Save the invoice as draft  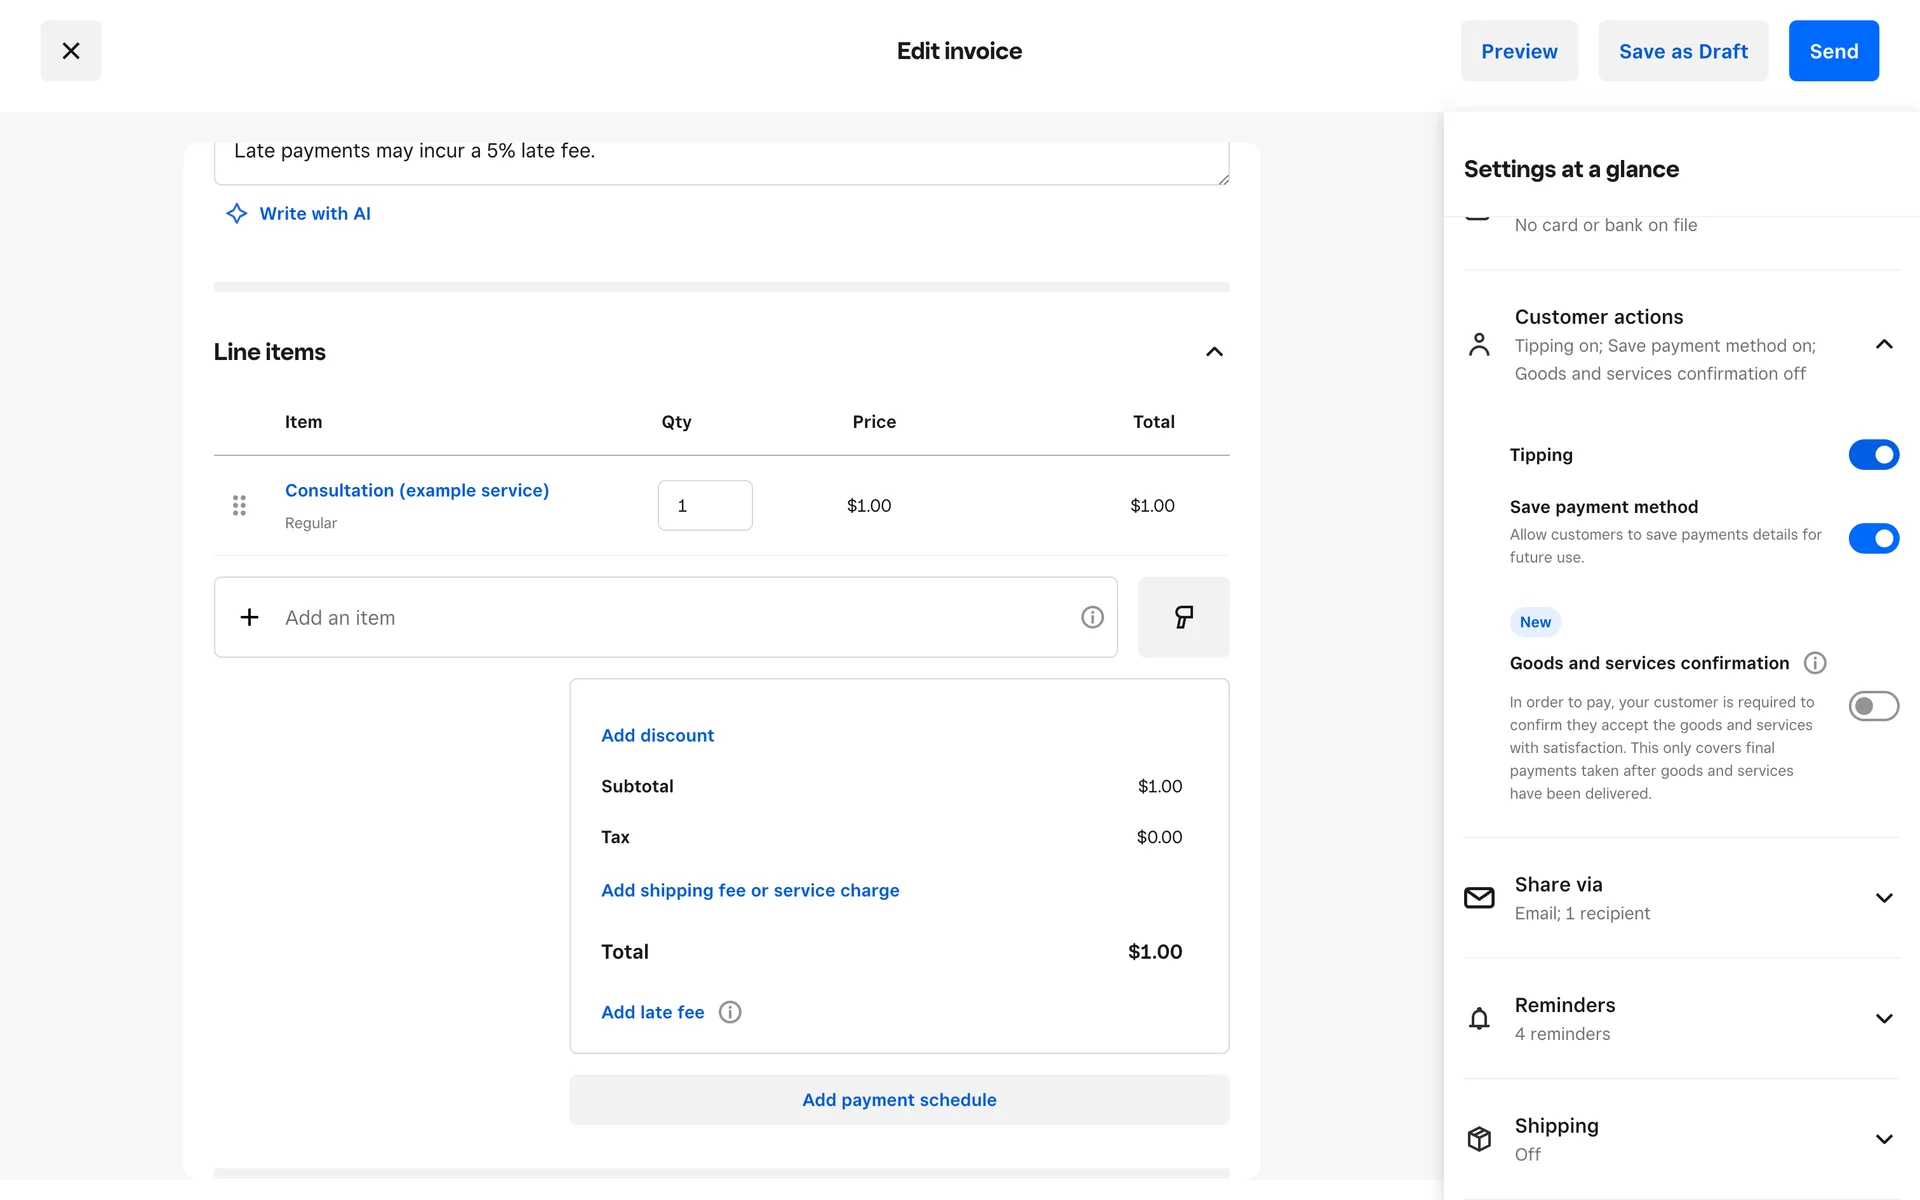pyautogui.click(x=1682, y=51)
